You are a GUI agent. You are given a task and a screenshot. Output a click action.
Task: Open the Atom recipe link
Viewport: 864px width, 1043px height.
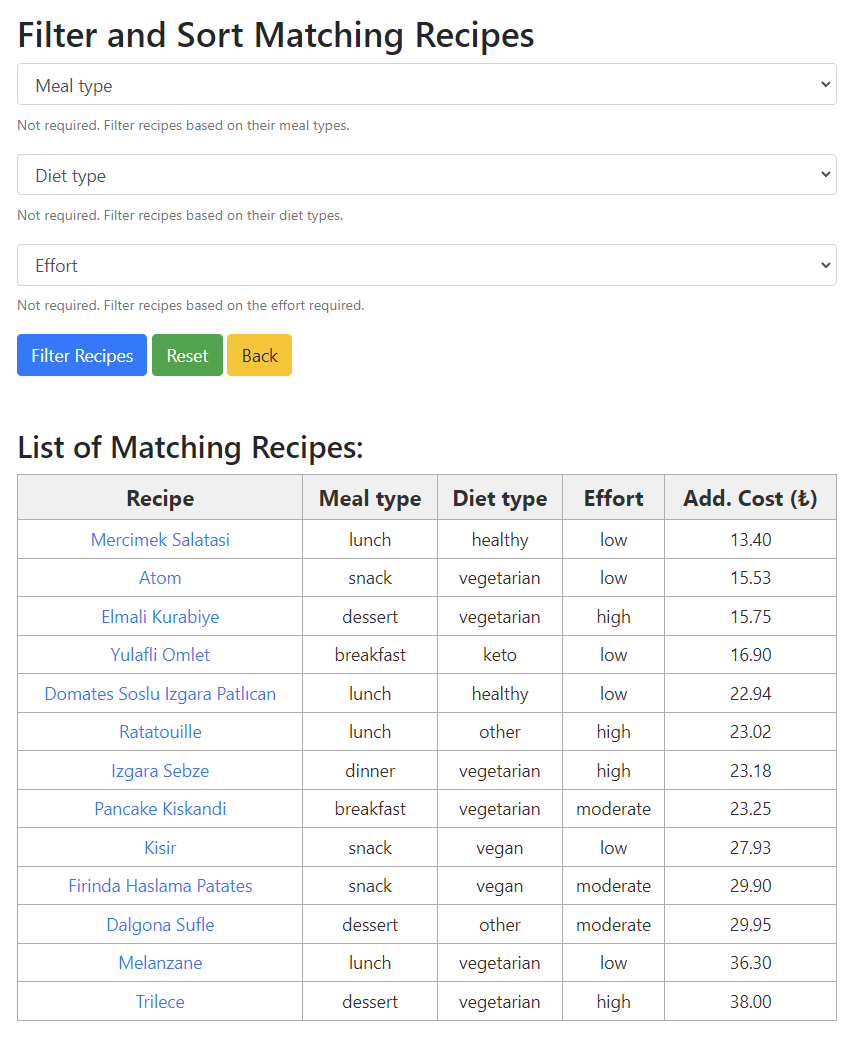[160, 578]
